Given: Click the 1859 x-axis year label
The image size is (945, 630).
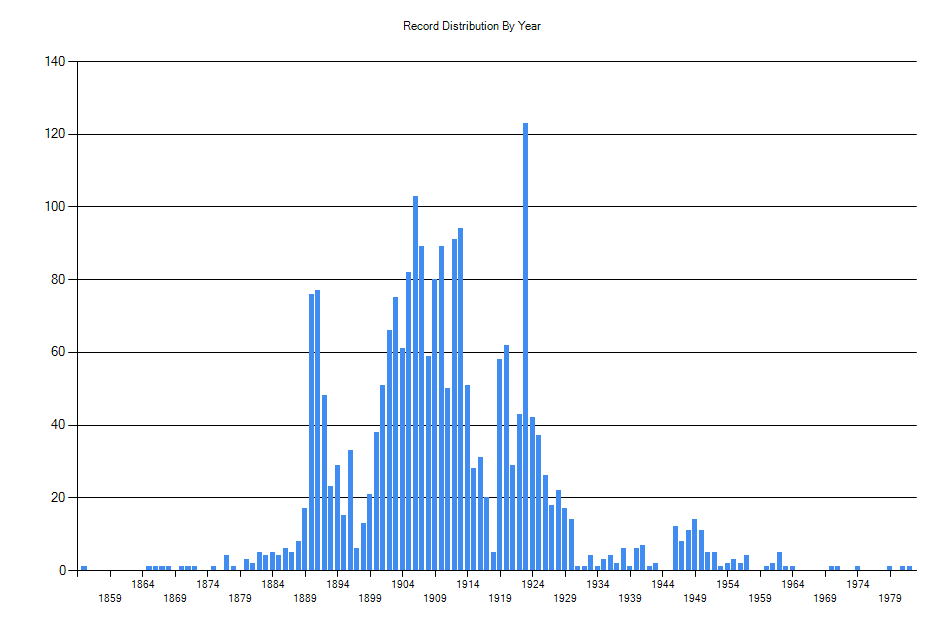Looking at the screenshot, I should [110, 598].
